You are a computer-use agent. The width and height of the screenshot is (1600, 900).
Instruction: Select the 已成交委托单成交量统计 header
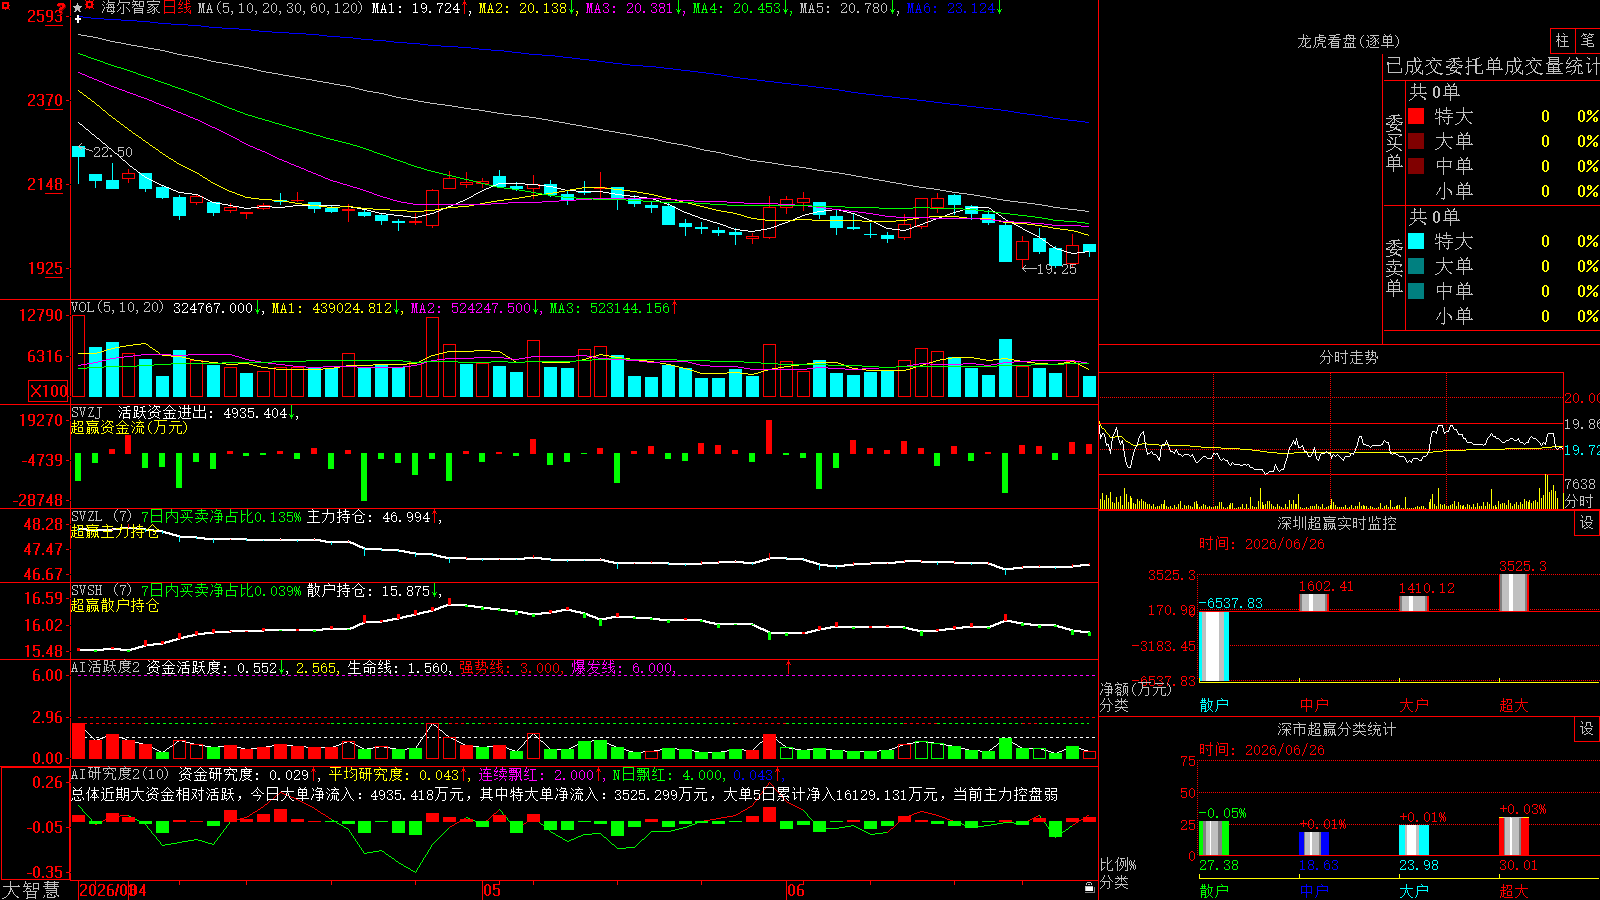tap(1492, 66)
